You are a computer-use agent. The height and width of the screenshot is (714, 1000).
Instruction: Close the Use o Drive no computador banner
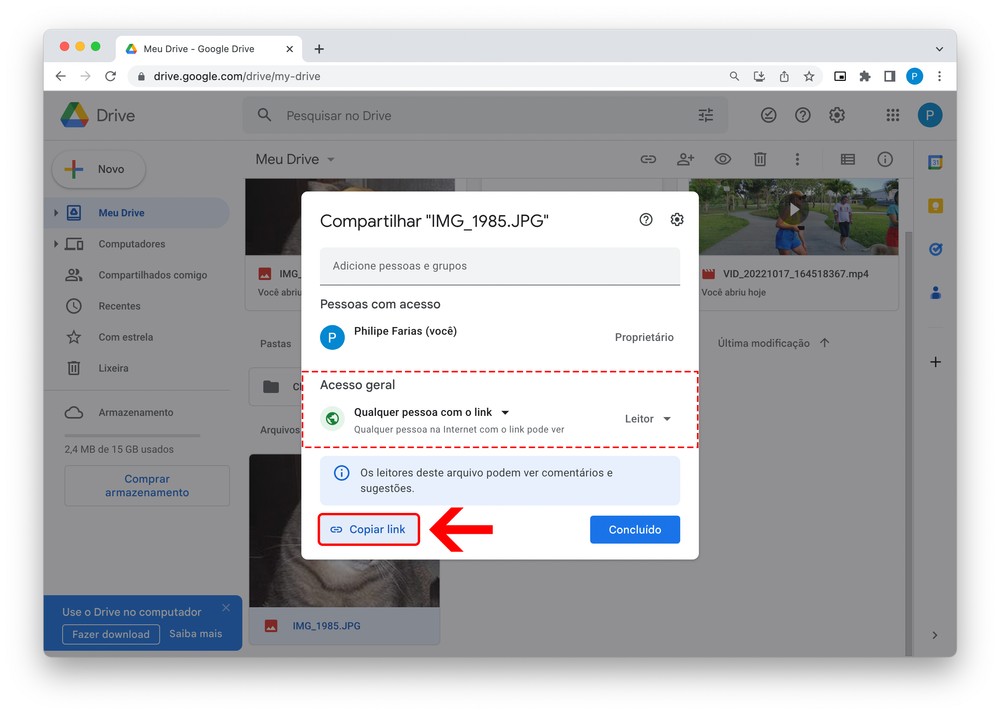[226, 608]
